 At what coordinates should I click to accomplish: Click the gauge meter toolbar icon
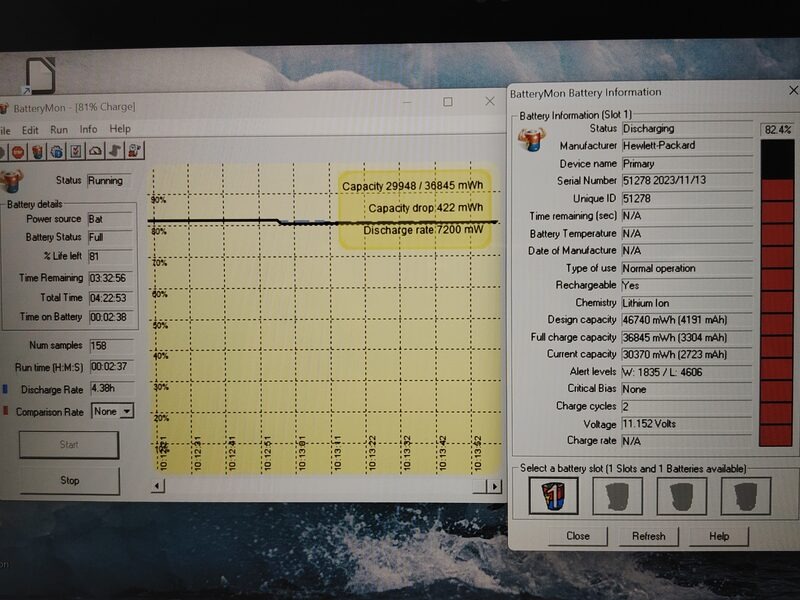tap(95, 151)
